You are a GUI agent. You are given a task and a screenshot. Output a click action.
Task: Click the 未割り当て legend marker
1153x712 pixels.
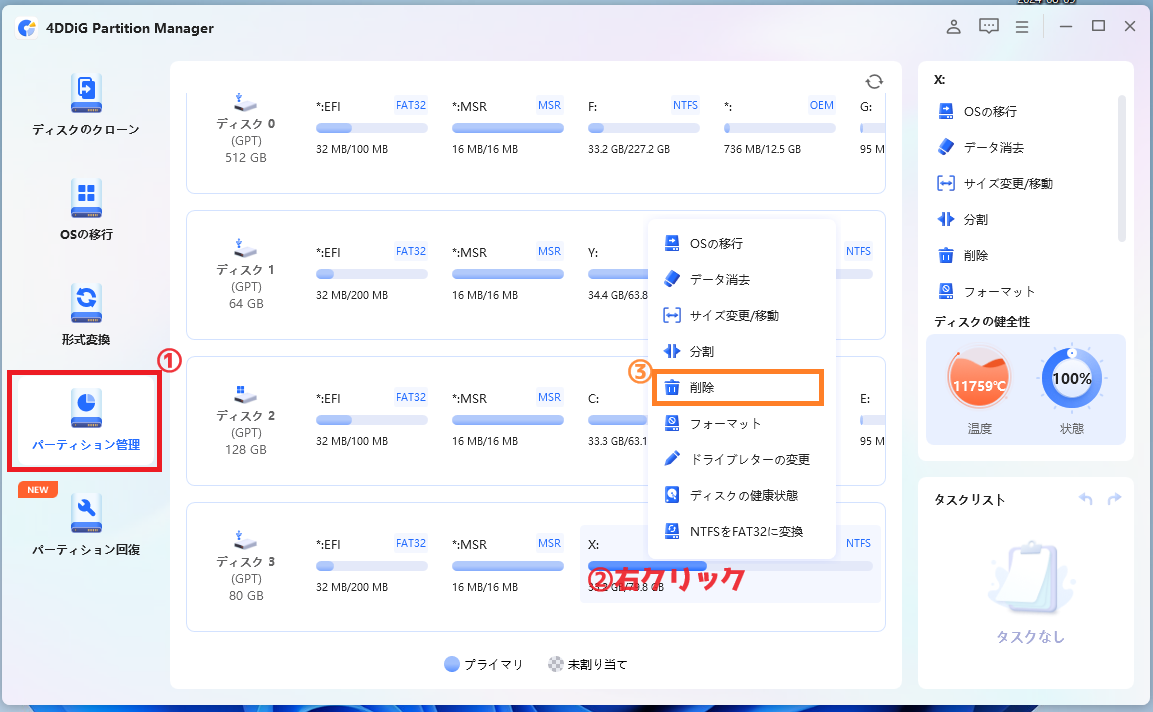click(x=556, y=664)
